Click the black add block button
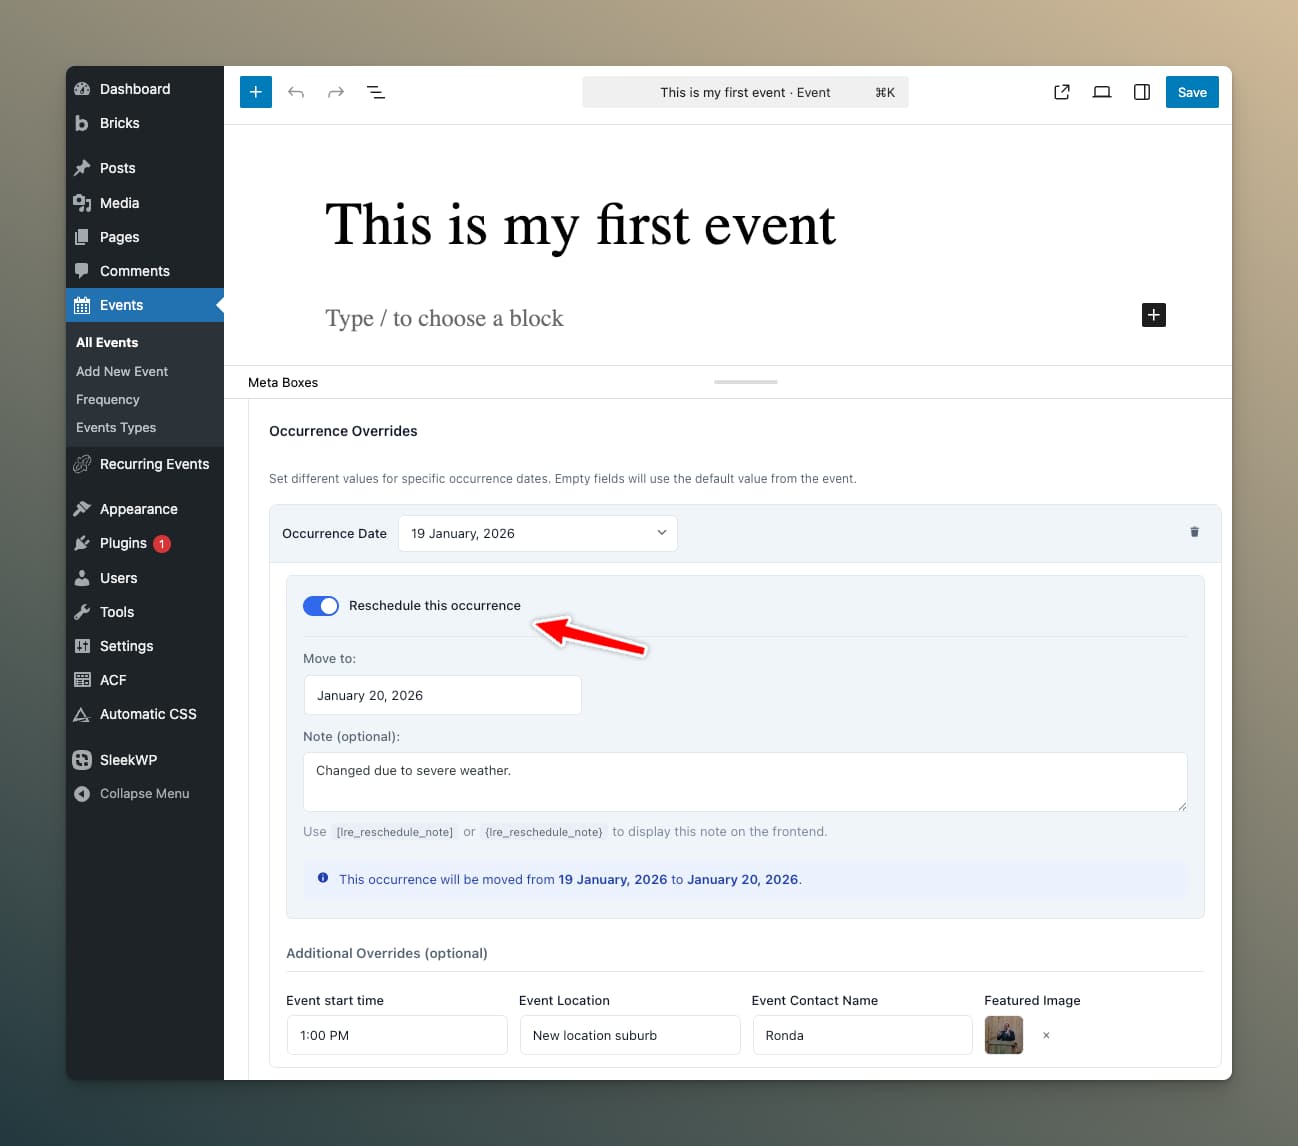1298x1146 pixels. pos(1154,315)
